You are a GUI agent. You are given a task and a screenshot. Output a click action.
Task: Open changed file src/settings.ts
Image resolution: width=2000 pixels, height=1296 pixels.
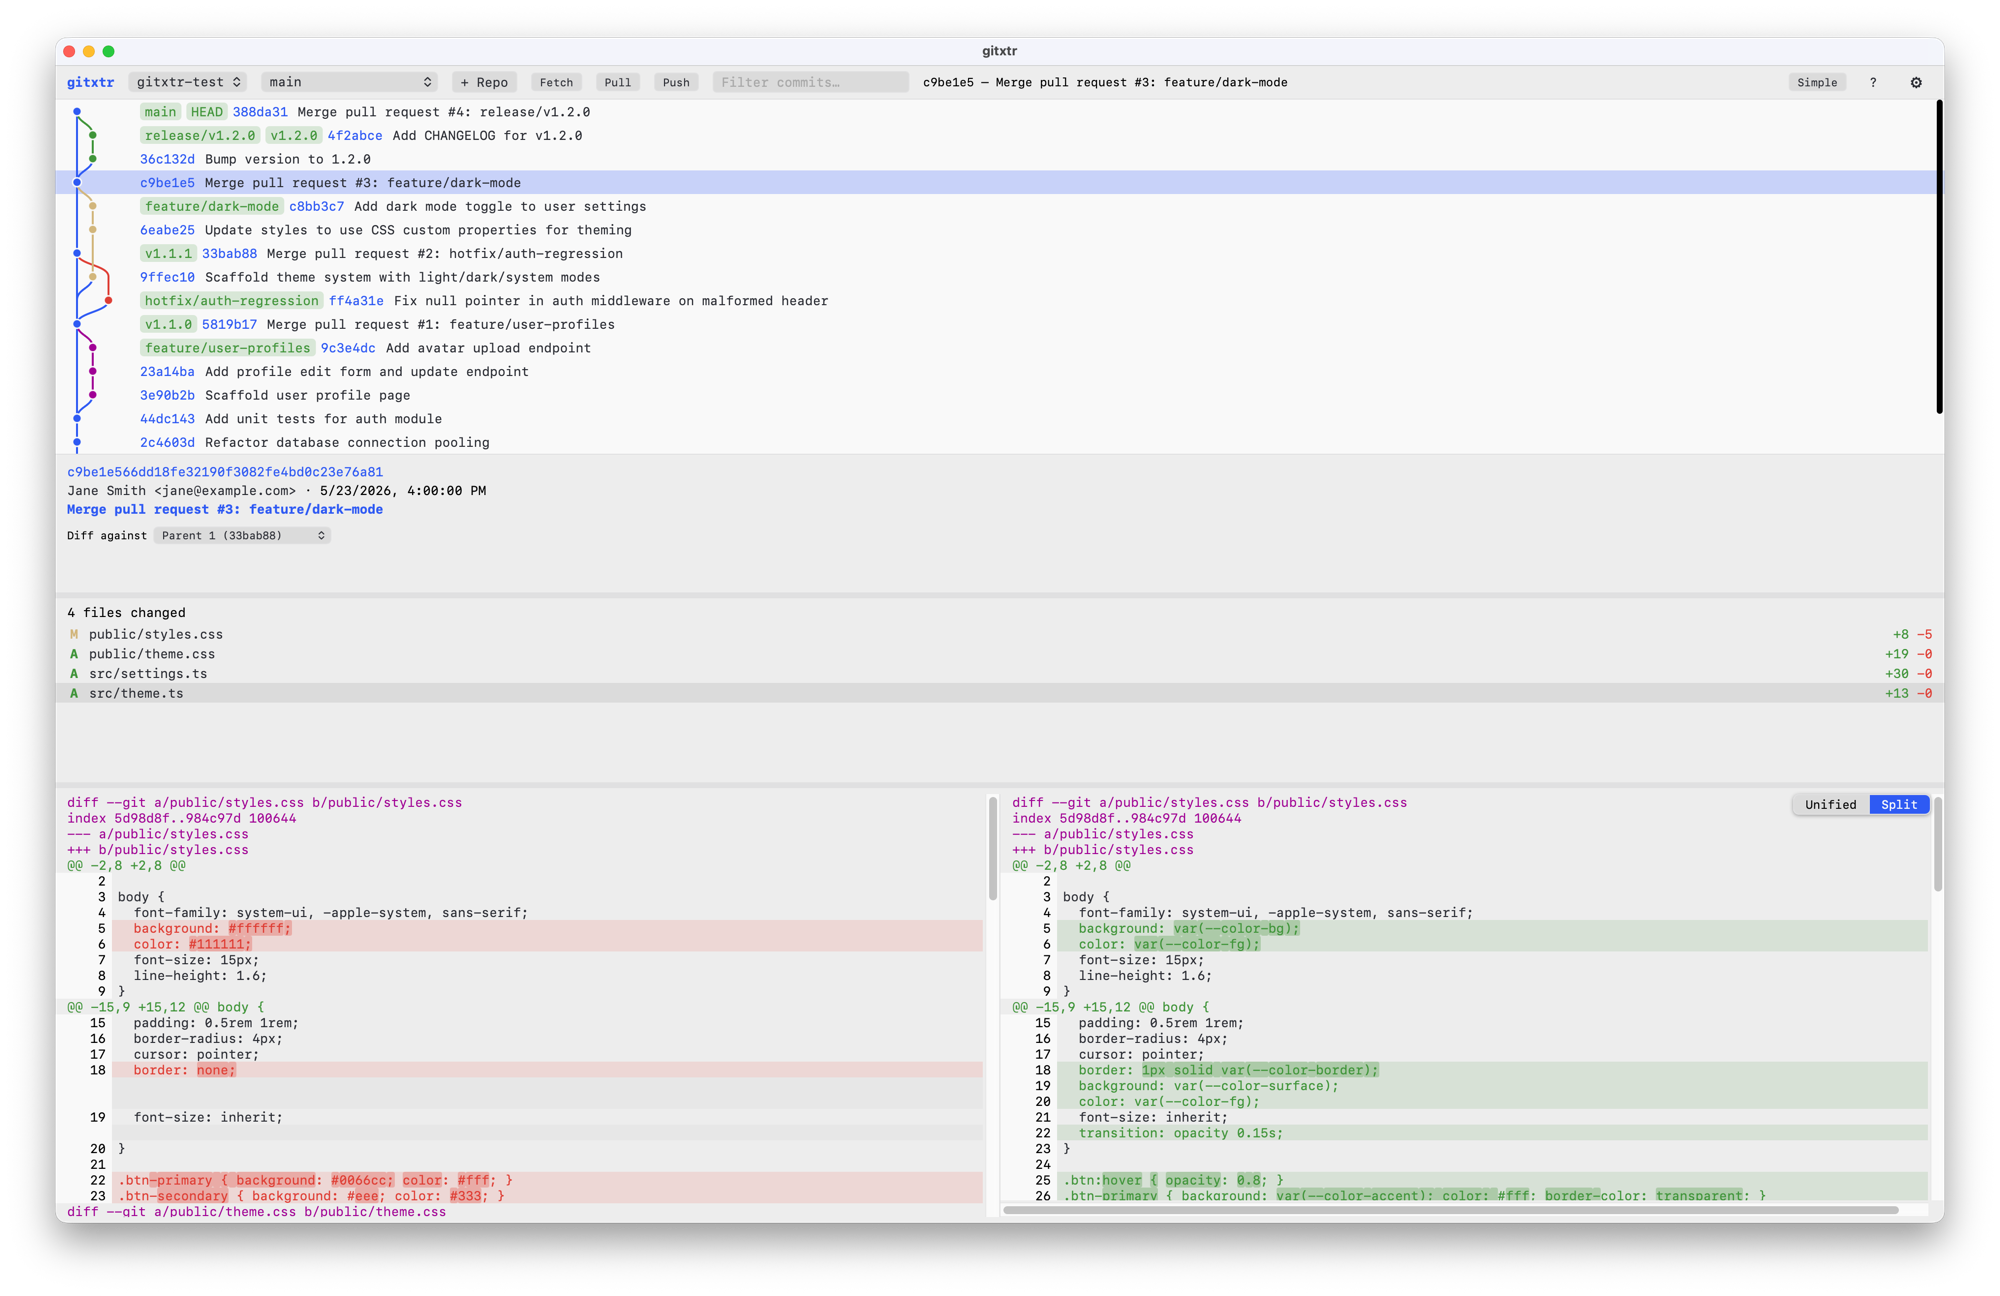point(1000,674)
